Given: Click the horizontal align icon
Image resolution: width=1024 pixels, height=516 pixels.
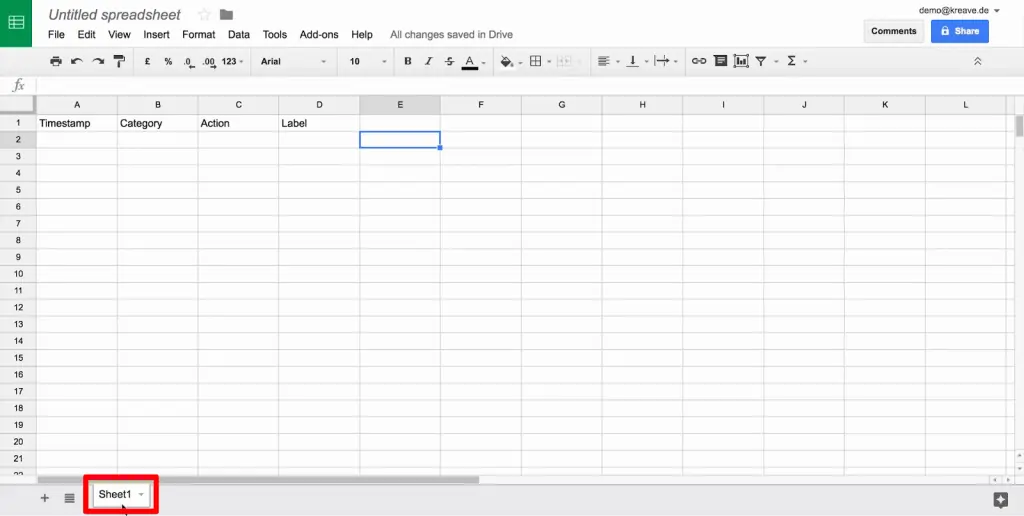Looking at the screenshot, I should tap(603, 61).
